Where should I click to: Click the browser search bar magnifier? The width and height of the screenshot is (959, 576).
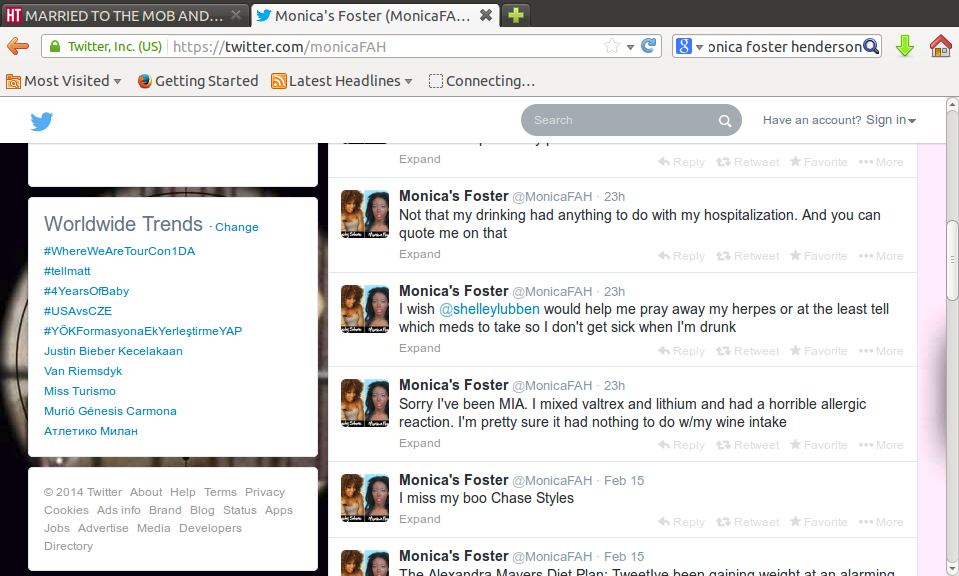point(871,46)
